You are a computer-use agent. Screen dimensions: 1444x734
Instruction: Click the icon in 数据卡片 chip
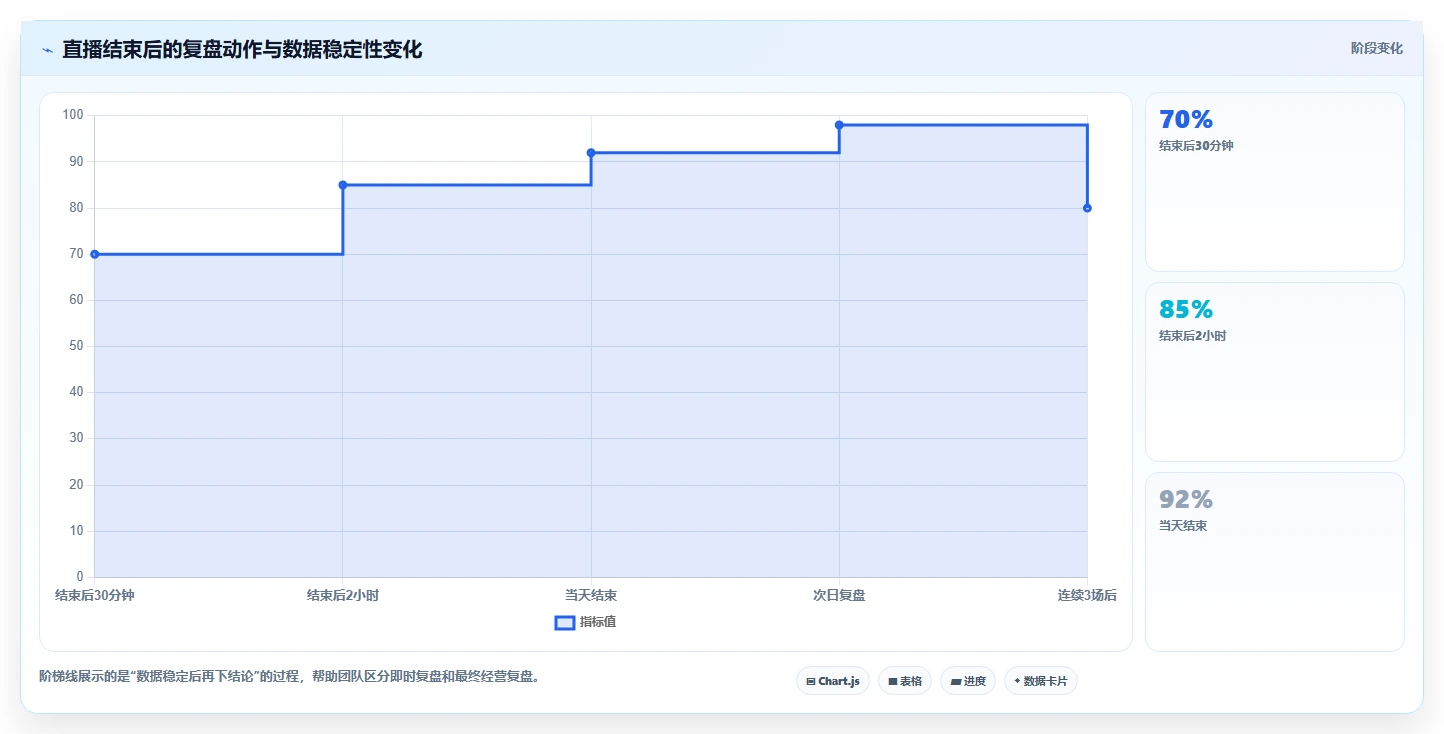point(1017,681)
